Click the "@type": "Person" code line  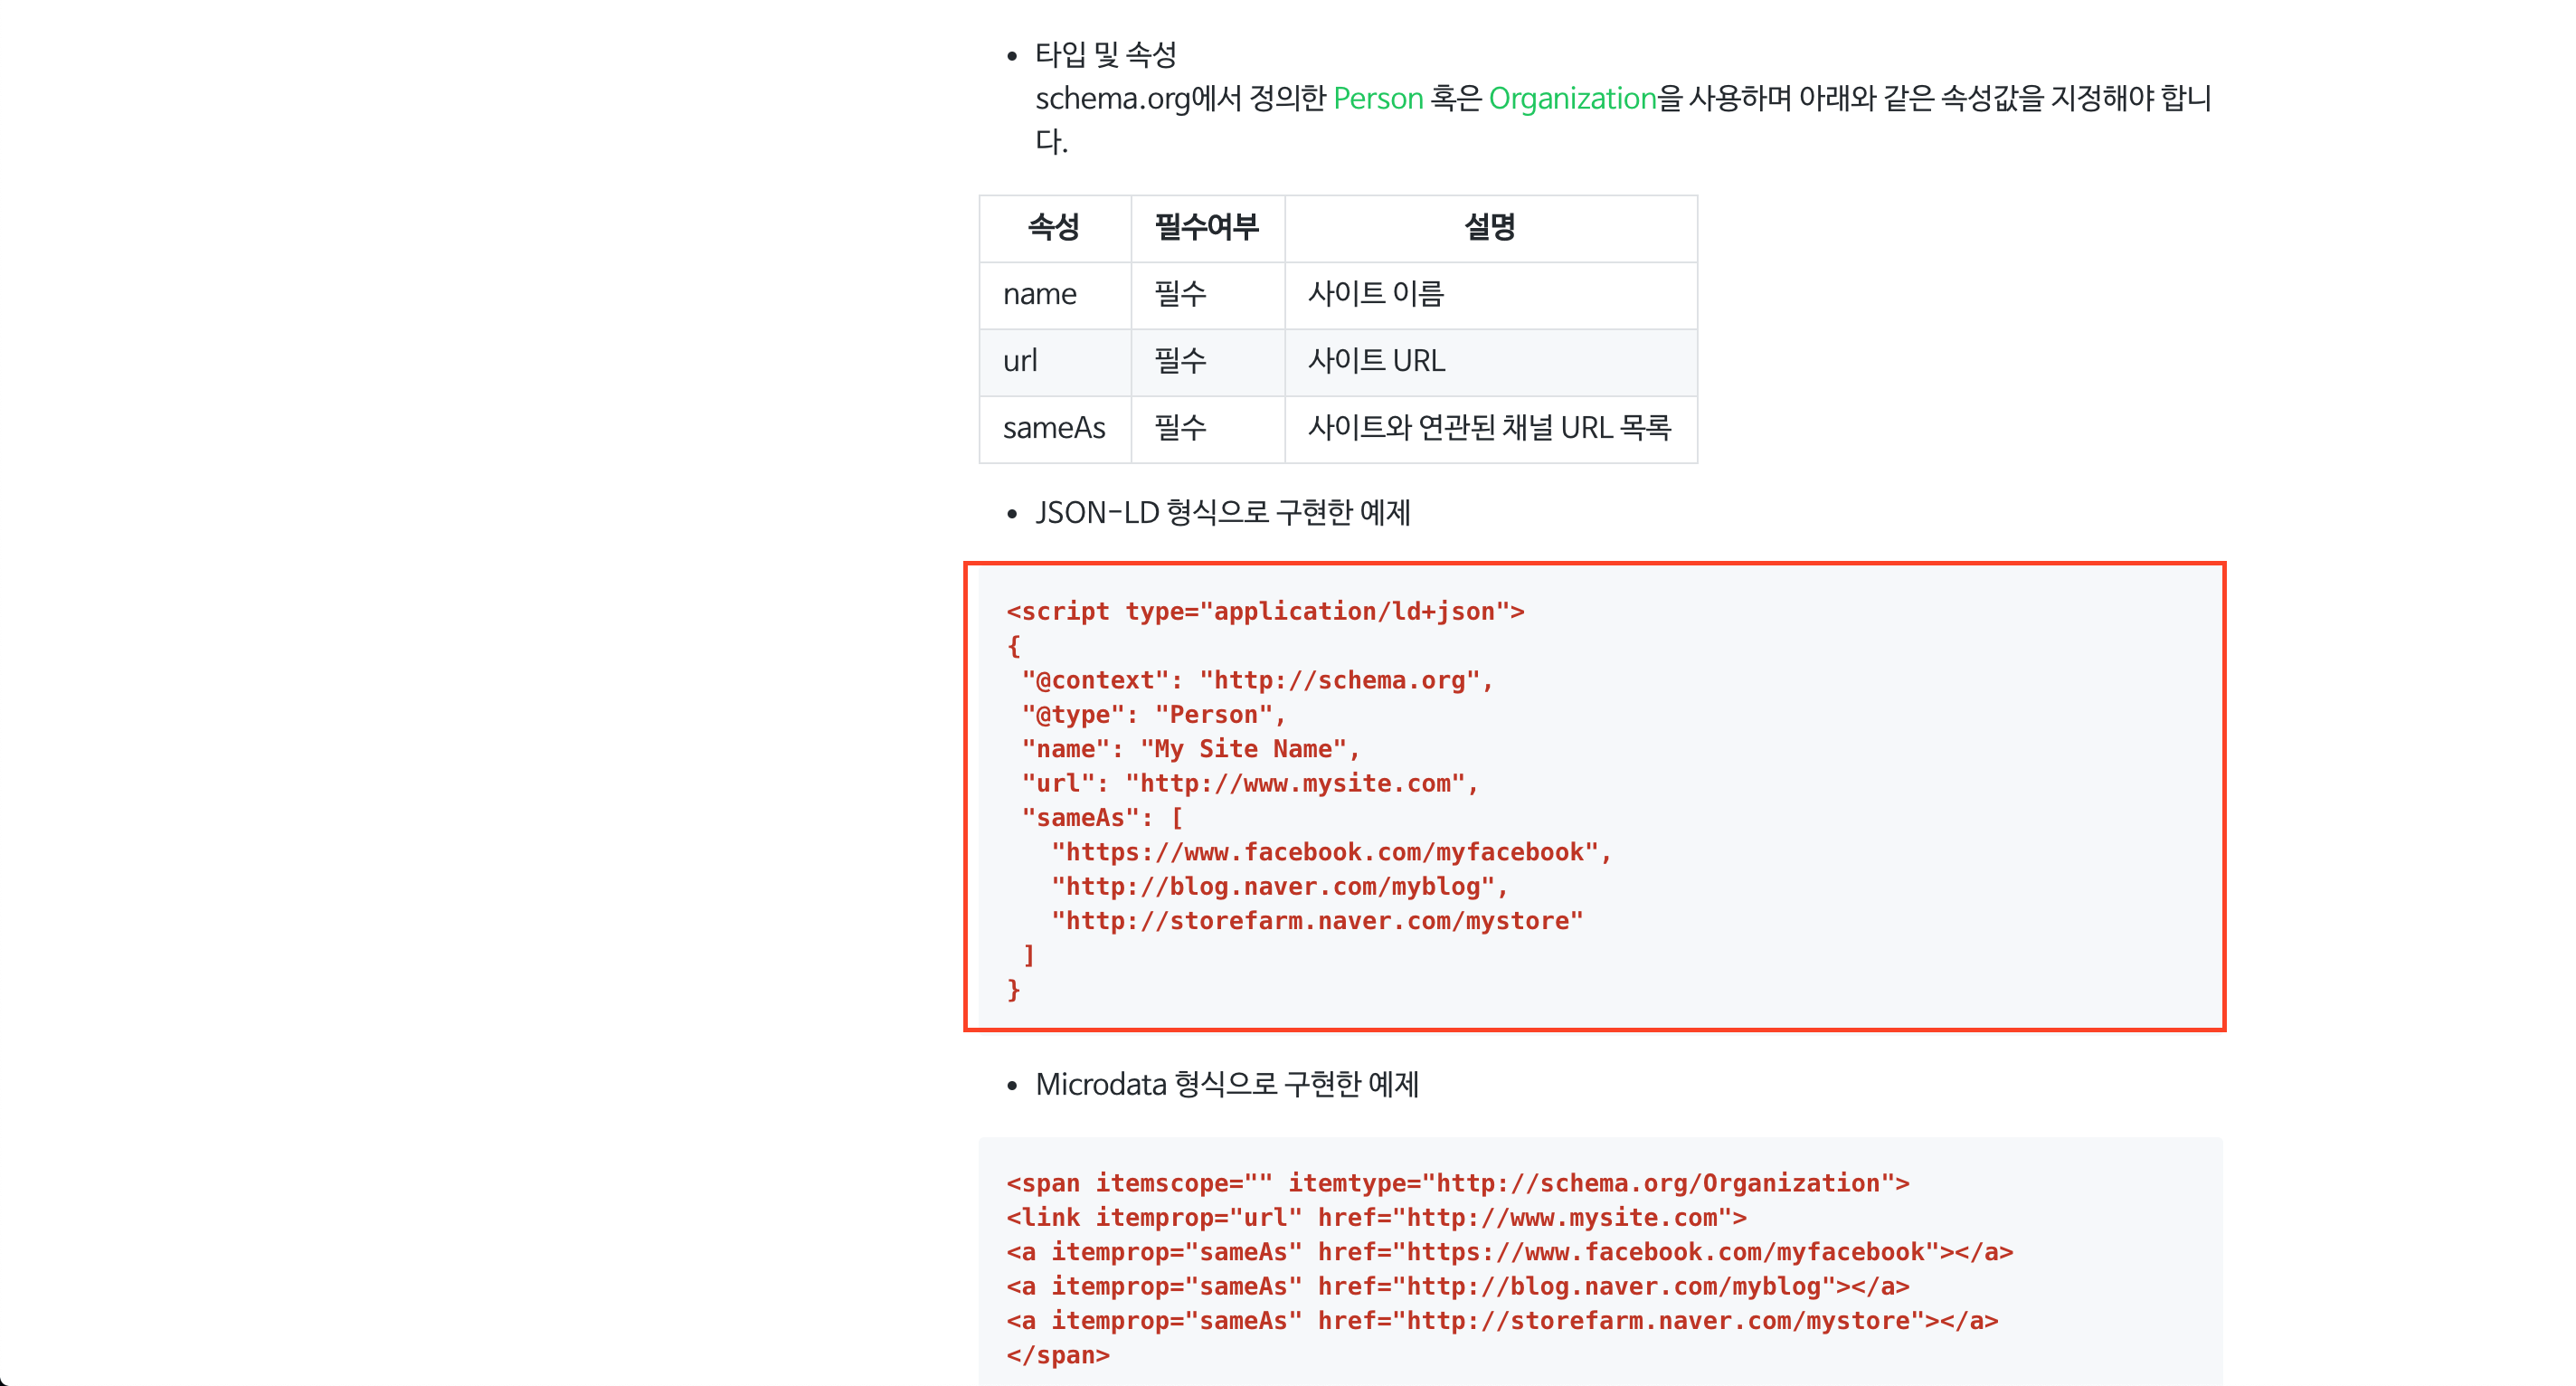[1153, 714]
